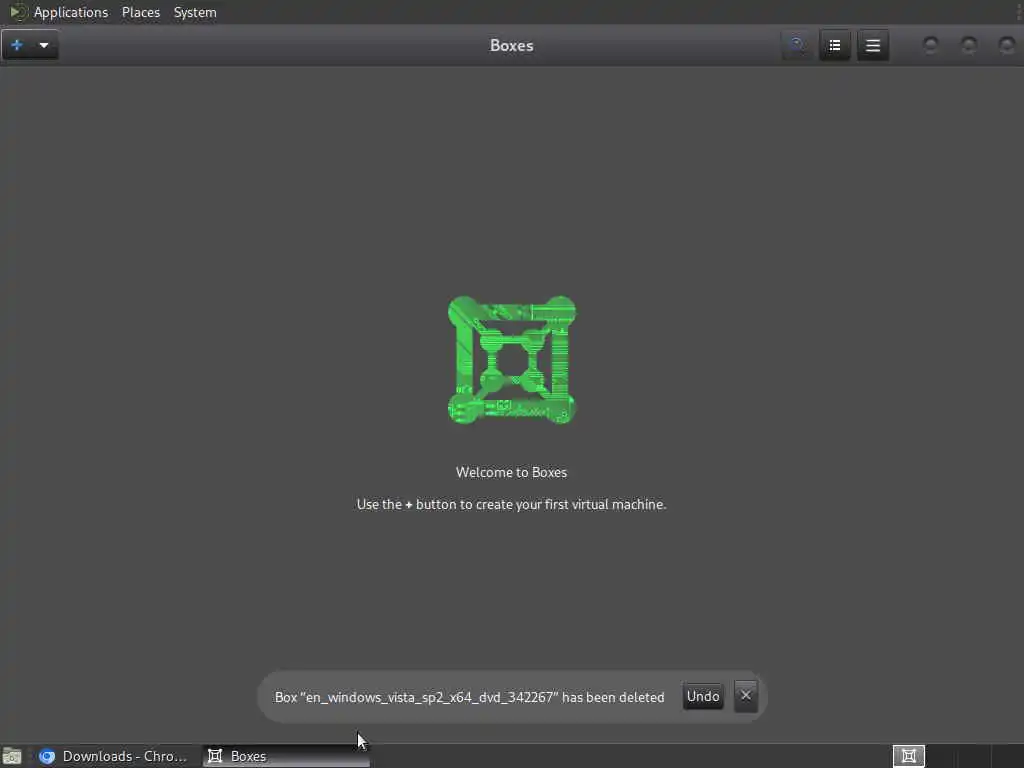Click the middle window control button in the header
This screenshot has width=1024, height=768.
click(969, 45)
